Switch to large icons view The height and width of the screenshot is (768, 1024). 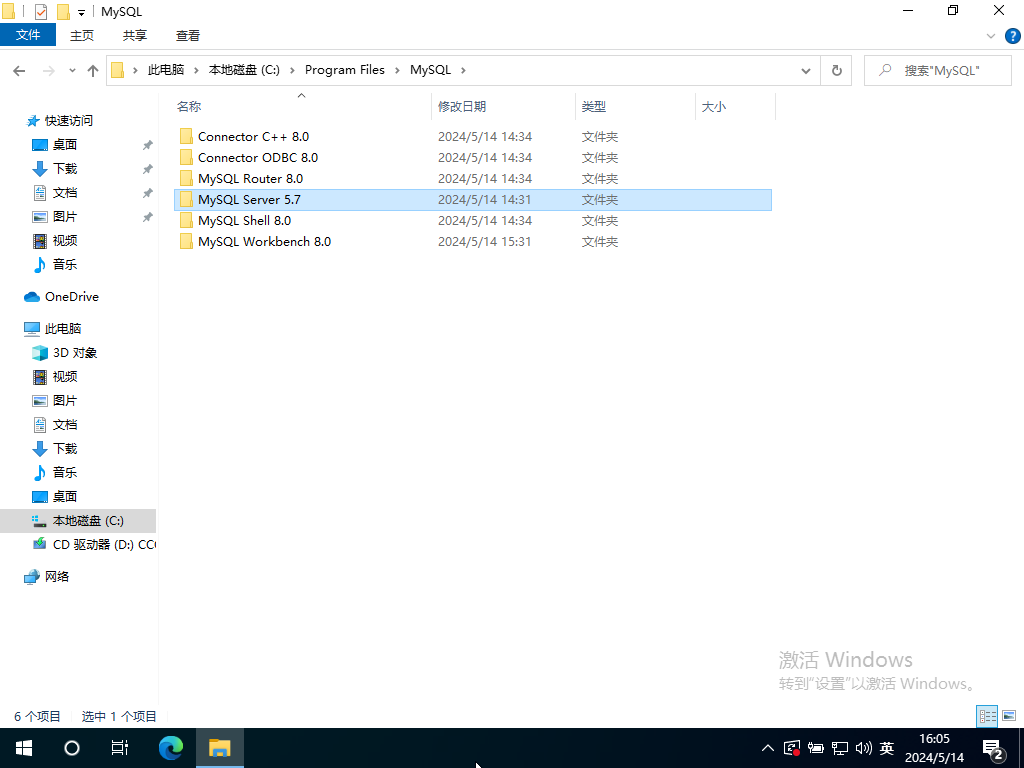[x=1009, y=716]
